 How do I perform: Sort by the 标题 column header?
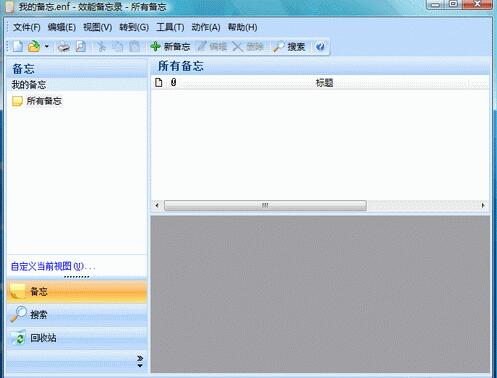pyautogui.click(x=324, y=83)
